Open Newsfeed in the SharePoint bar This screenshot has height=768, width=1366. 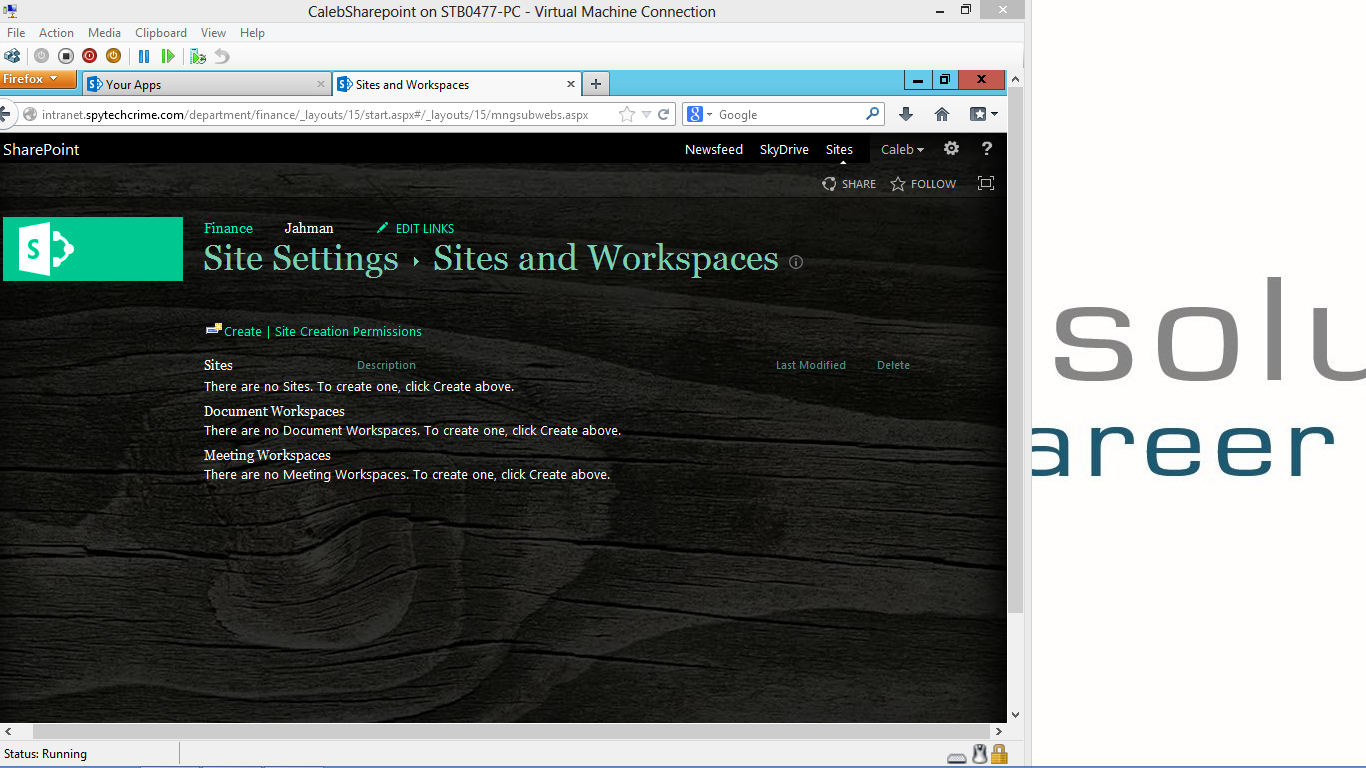point(714,149)
